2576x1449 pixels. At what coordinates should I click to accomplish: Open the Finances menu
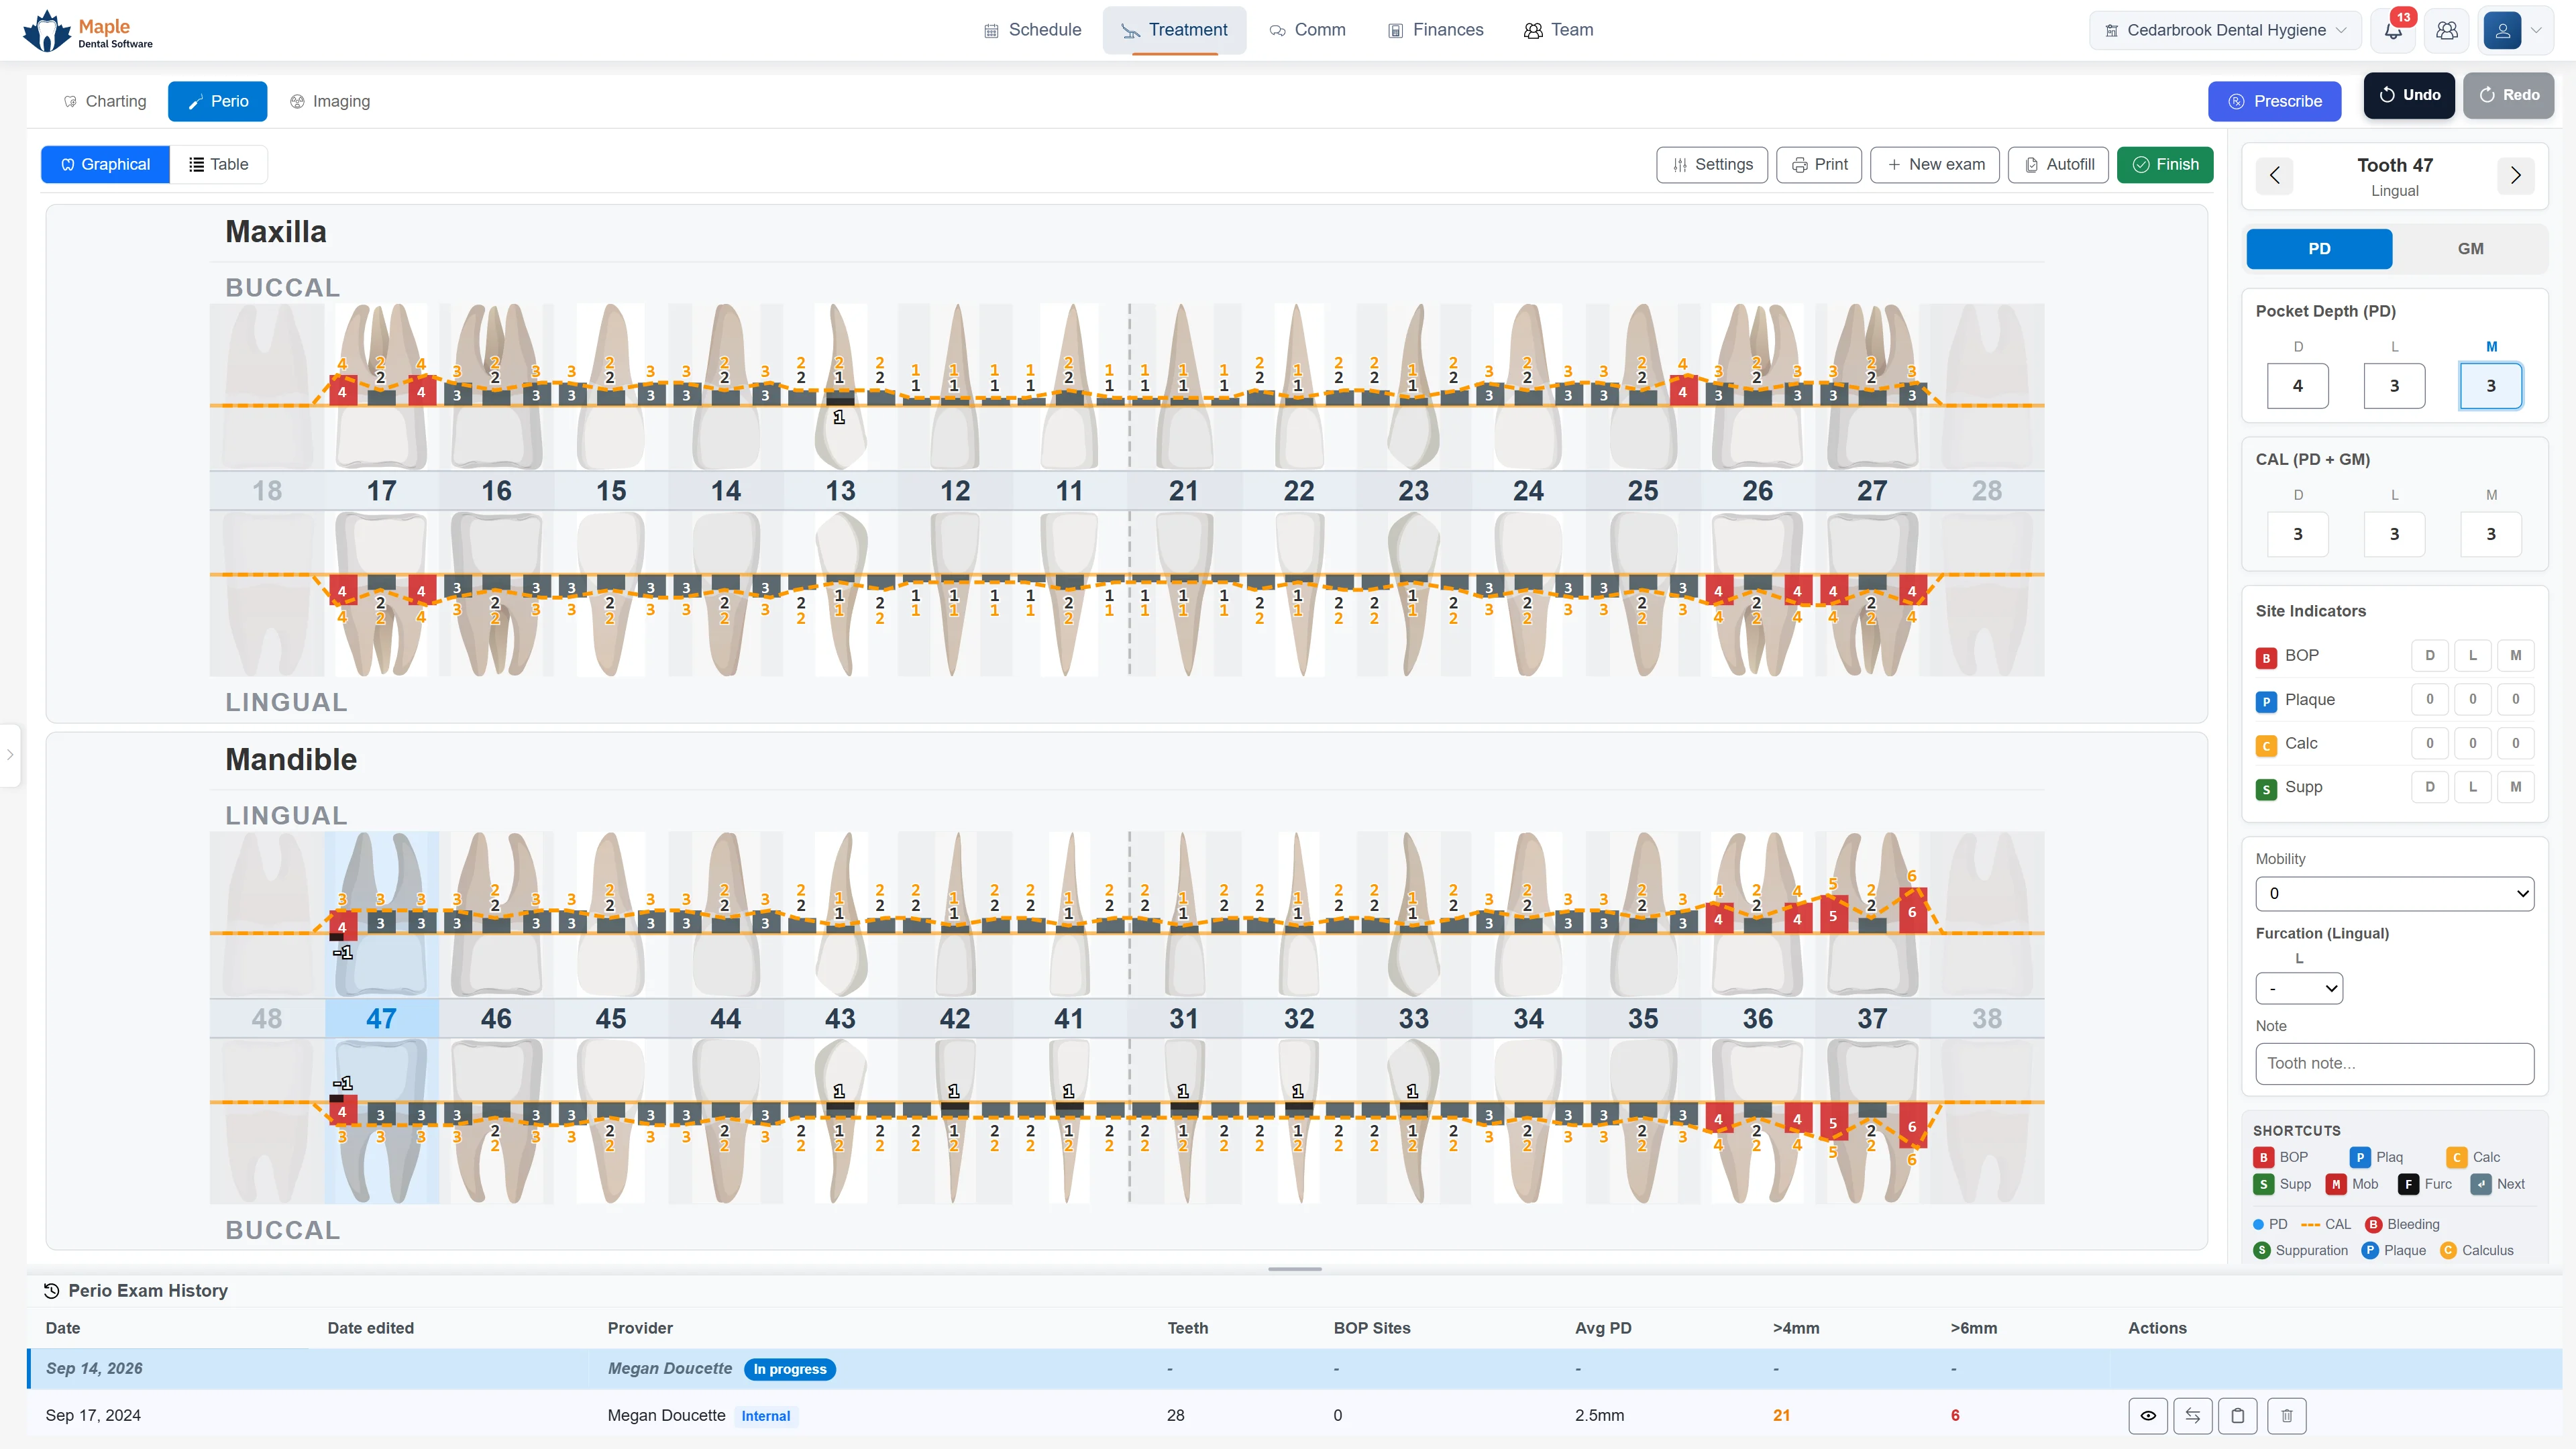[x=1436, y=30]
